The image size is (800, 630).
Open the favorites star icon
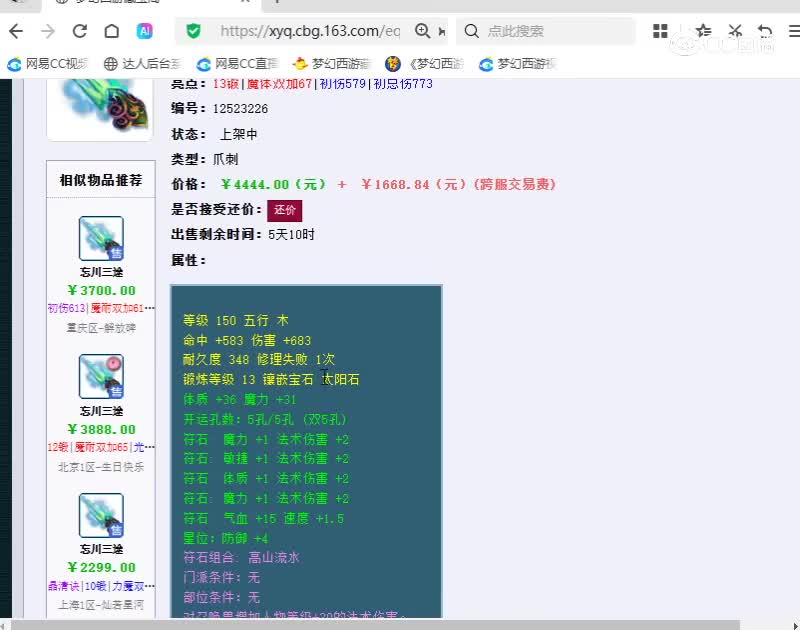point(703,31)
